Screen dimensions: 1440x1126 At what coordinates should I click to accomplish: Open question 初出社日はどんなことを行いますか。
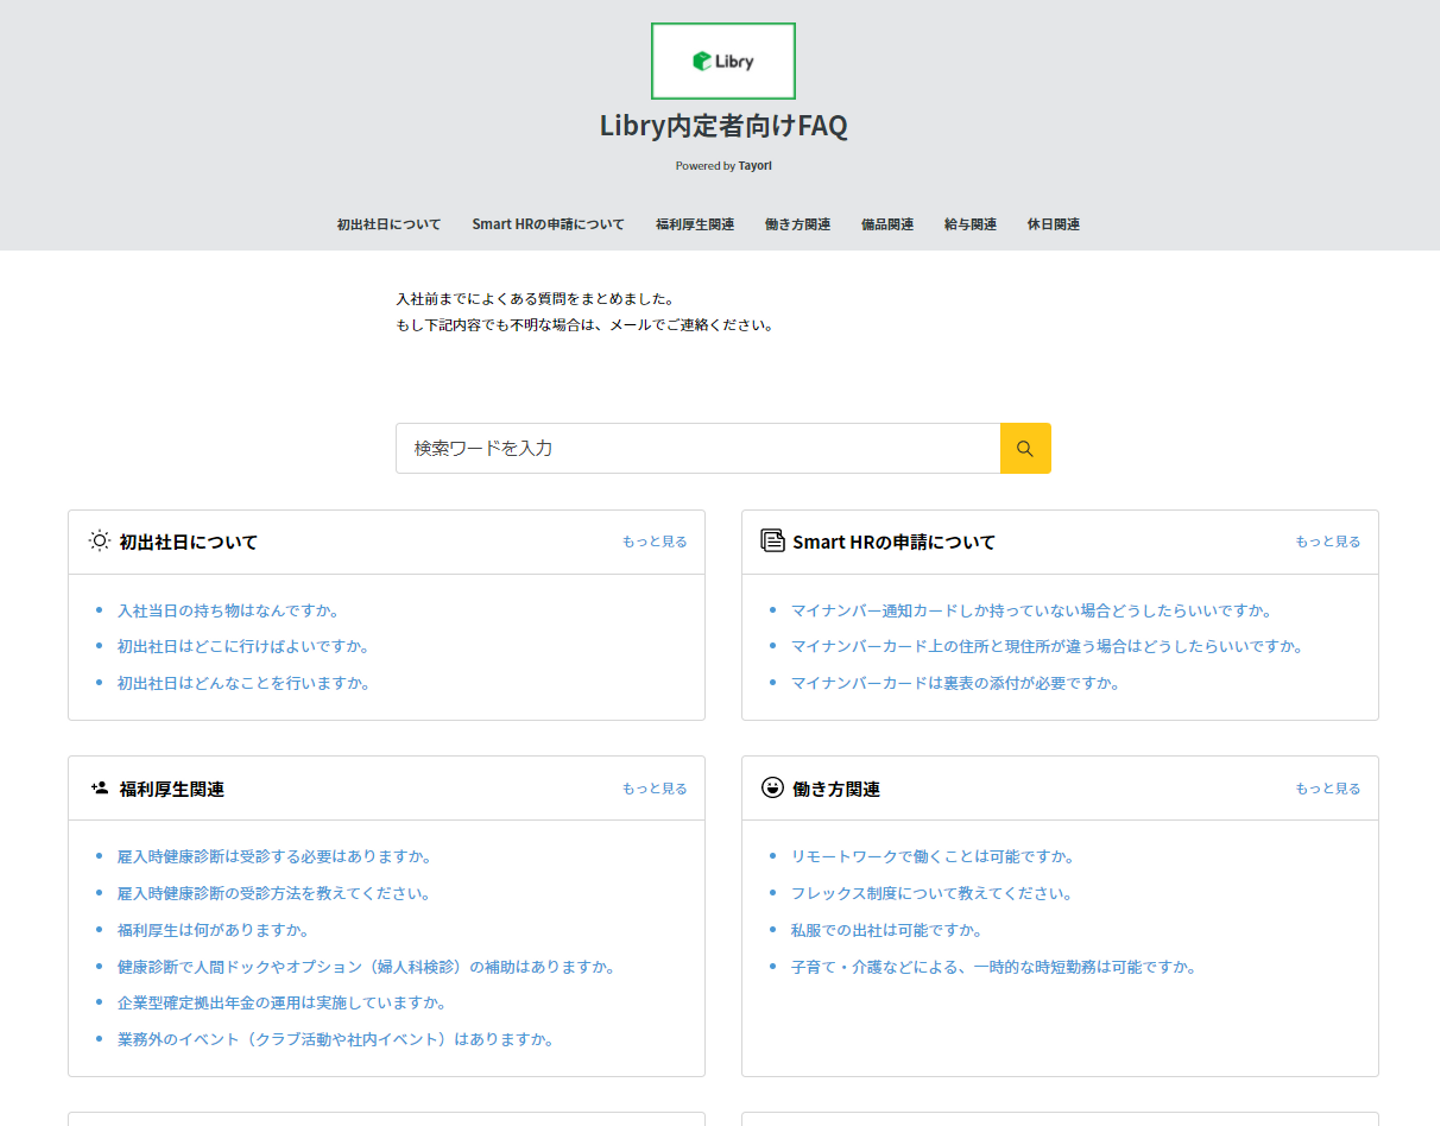click(246, 683)
